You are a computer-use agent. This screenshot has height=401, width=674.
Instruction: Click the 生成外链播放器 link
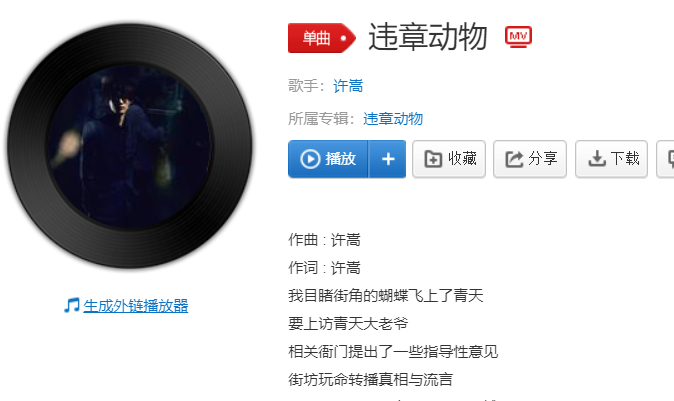tap(136, 306)
